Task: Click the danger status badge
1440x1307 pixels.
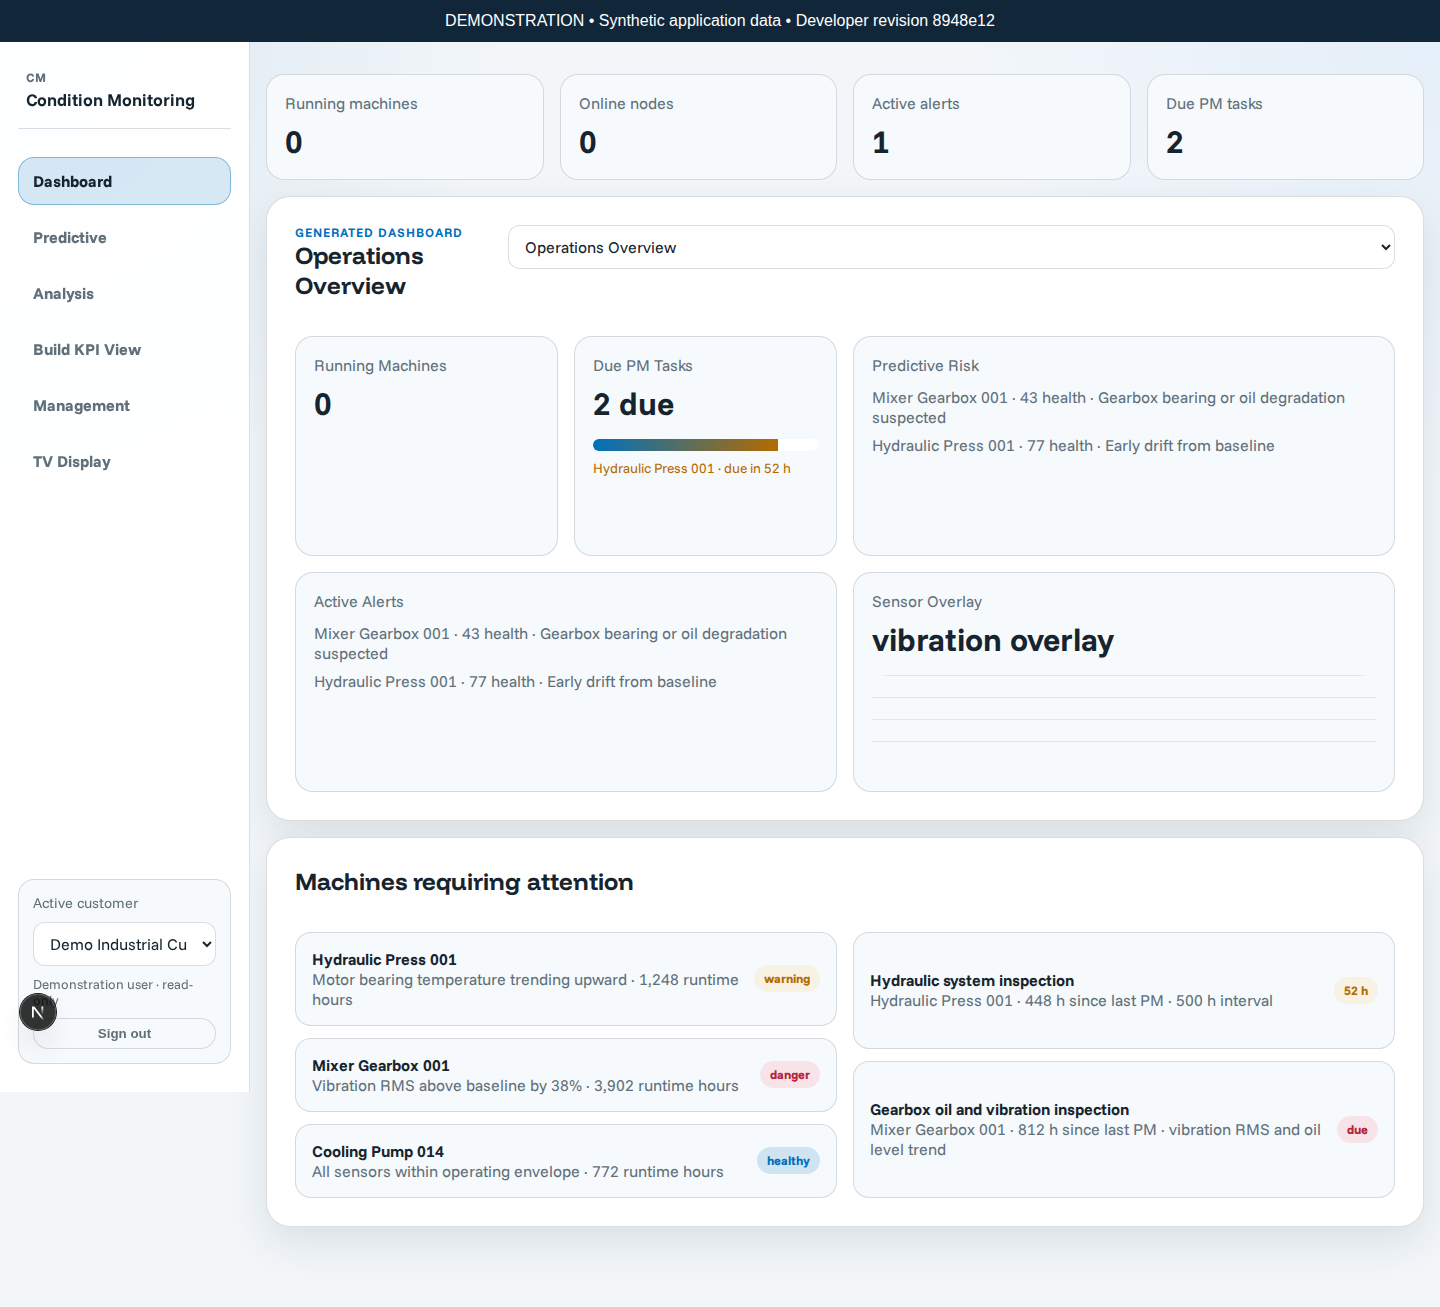Action: 790,1075
